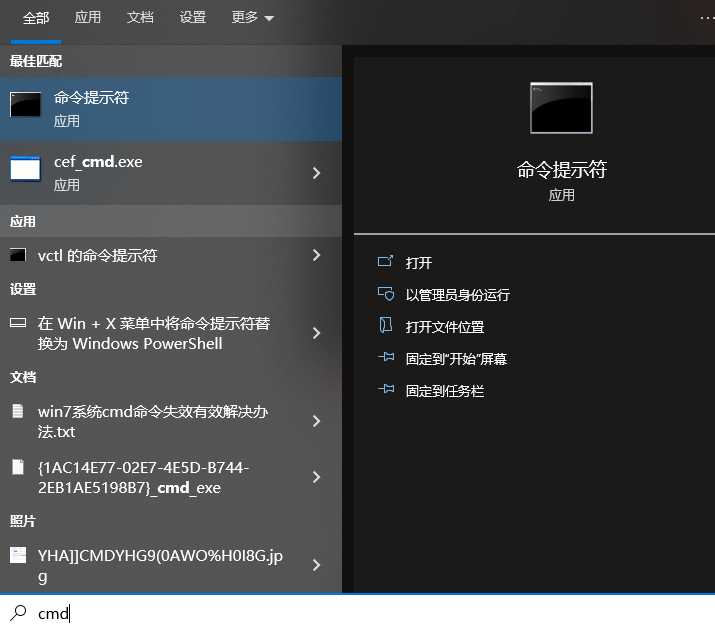
Task: Click the pin icon for Start screen
Action: tap(386, 357)
